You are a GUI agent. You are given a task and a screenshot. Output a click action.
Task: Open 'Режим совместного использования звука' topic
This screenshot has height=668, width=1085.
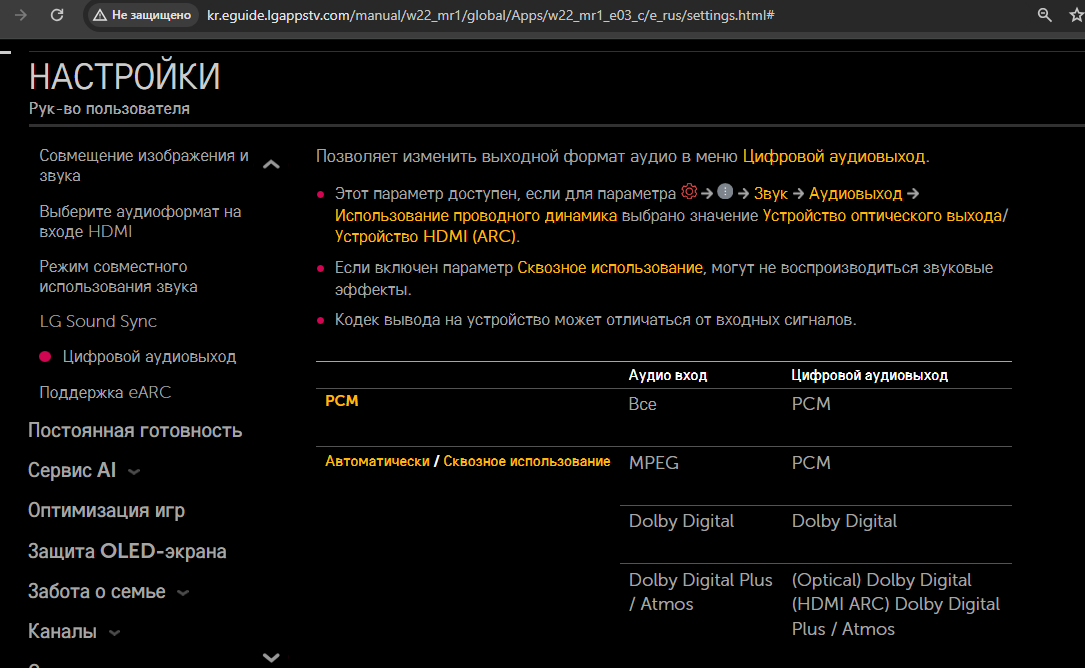pyautogui.click(x=118, y=277)
